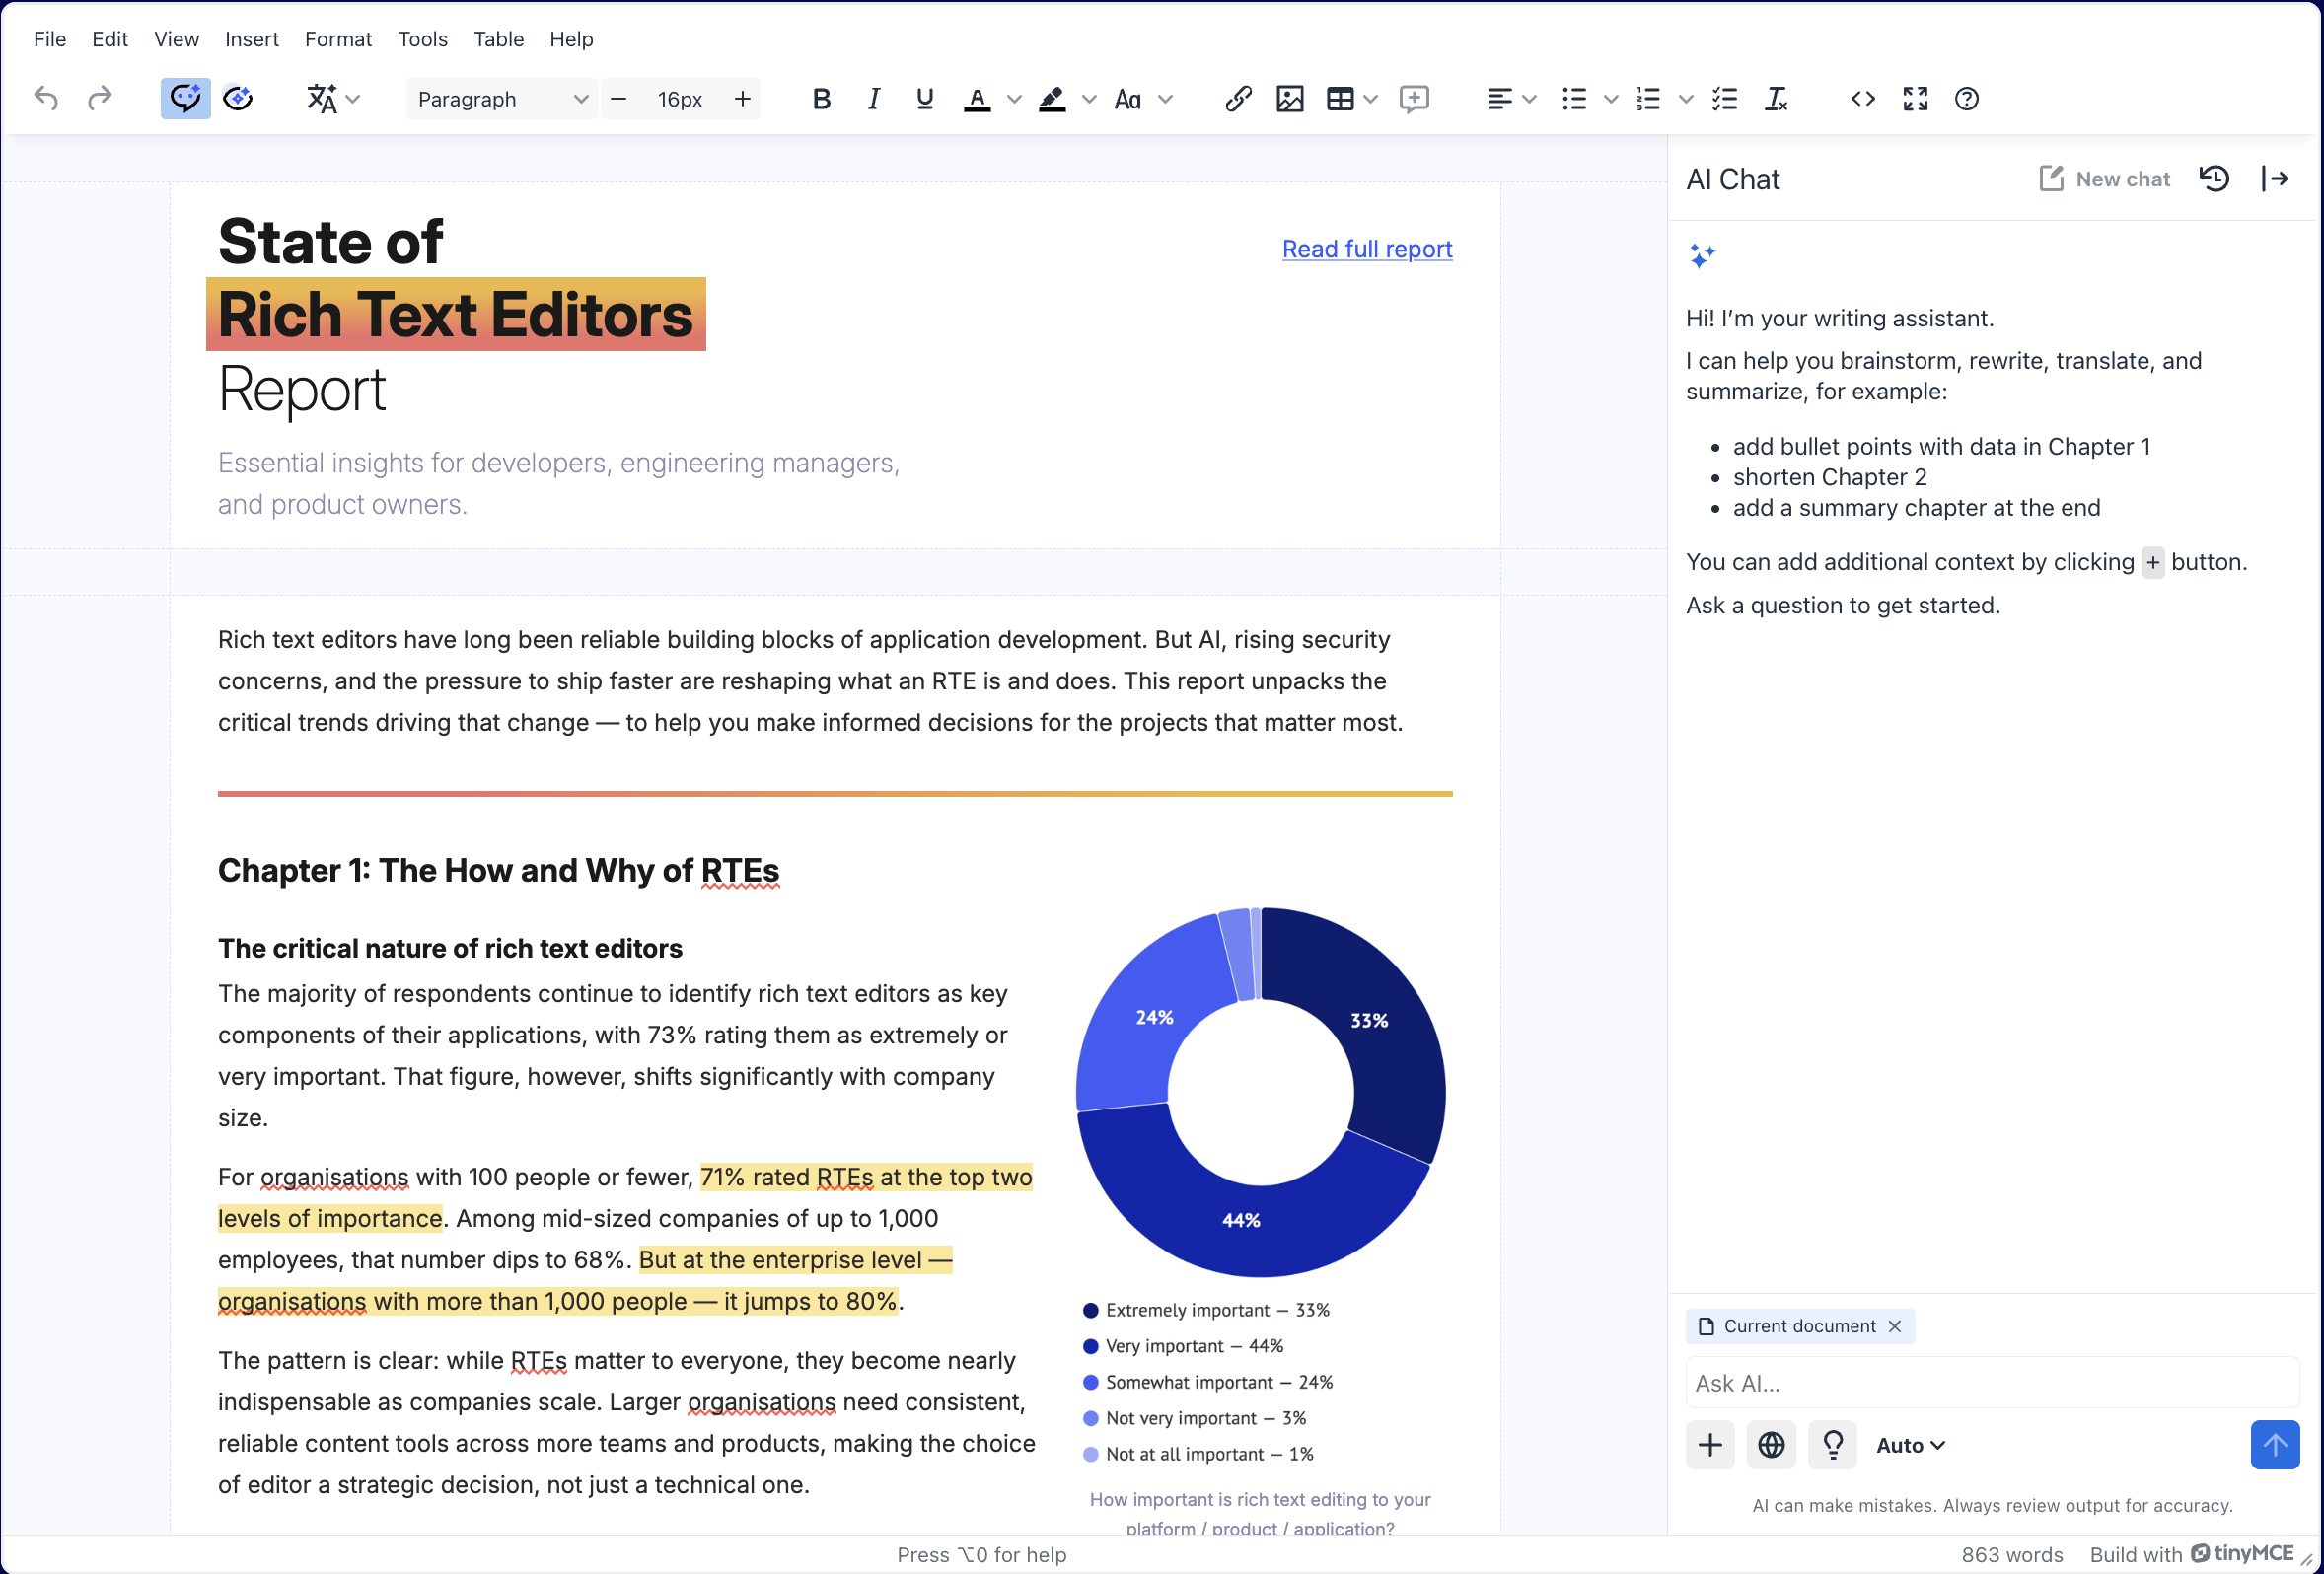The height and width of the screenshot is (1574, 2324).
Task: Click the donut chart image
Action: tap(1260, 1092)
